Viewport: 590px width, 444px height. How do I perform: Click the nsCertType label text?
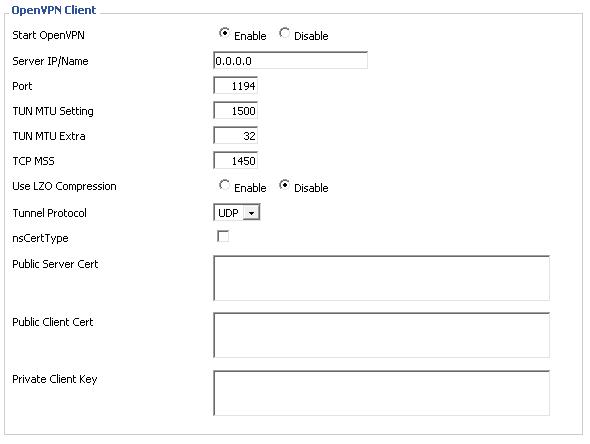pos(40,238)
